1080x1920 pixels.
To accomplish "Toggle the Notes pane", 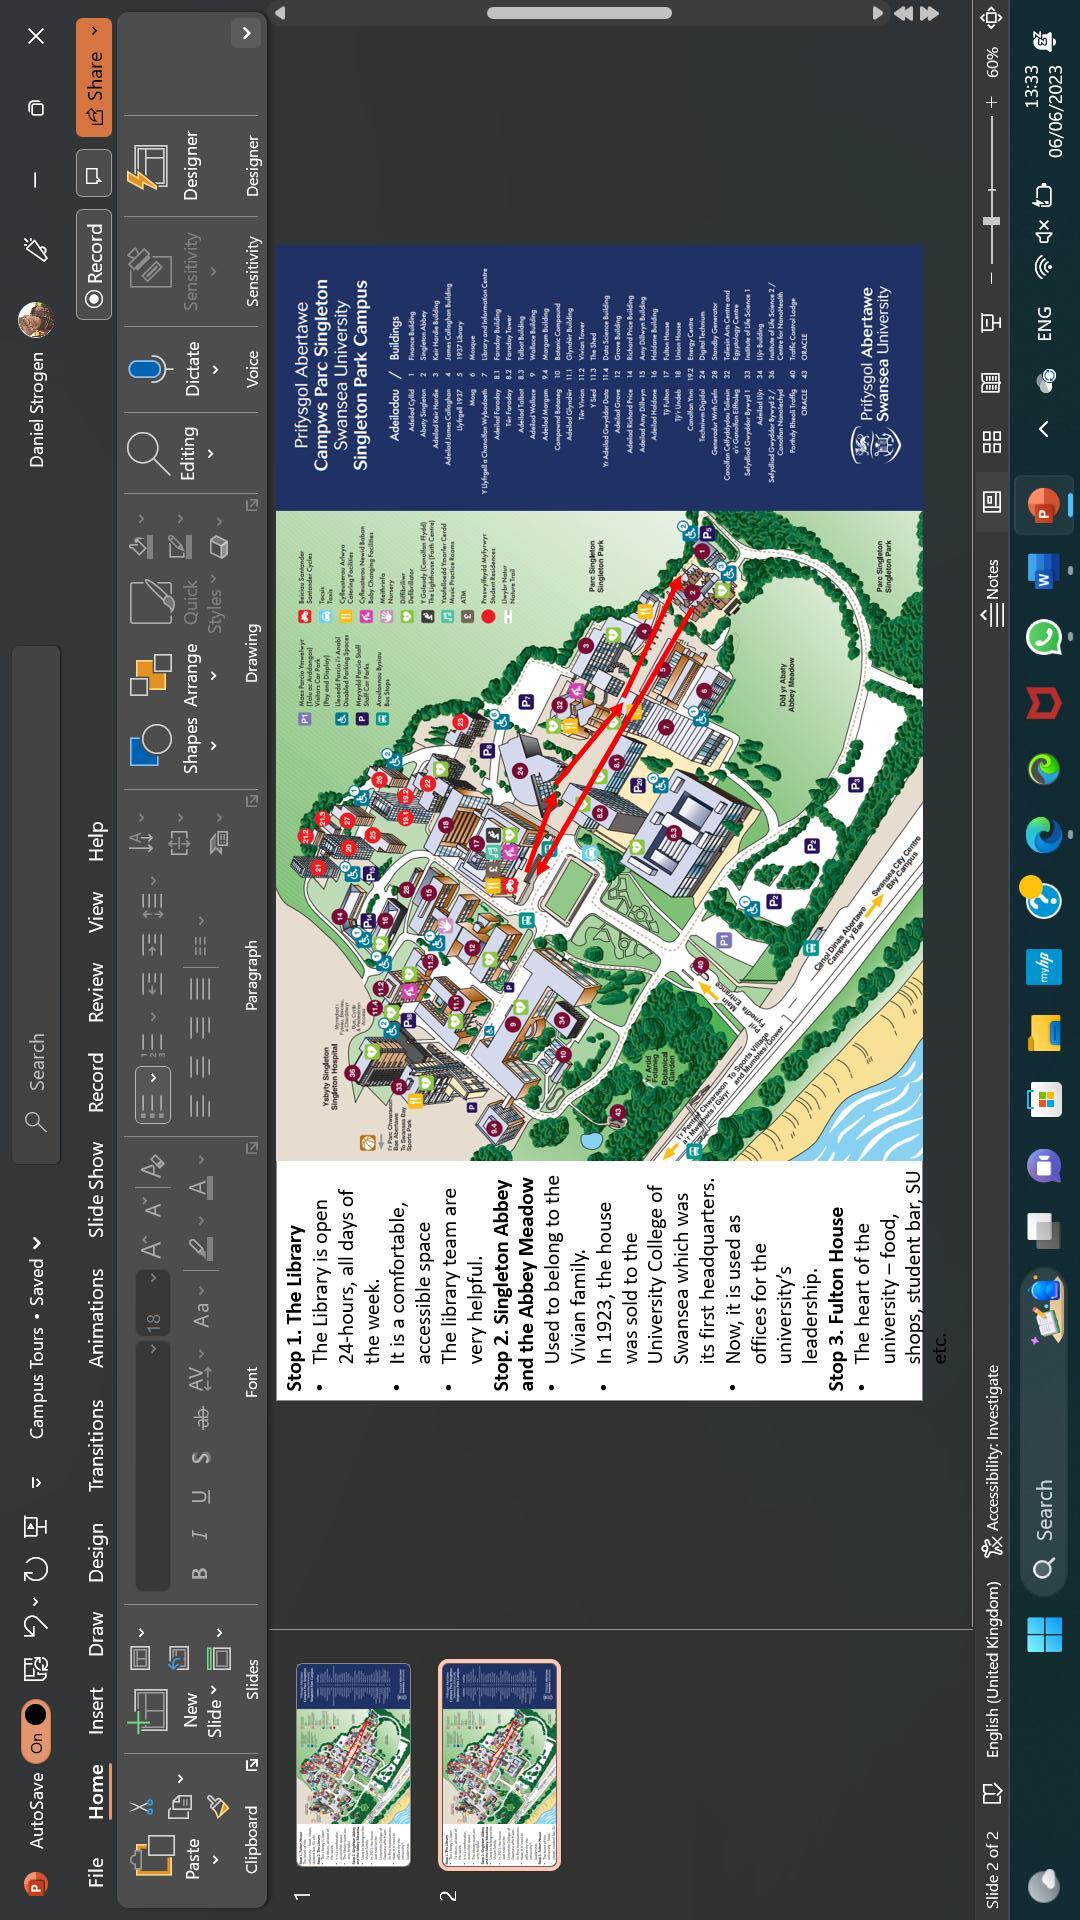I will 992,593.
